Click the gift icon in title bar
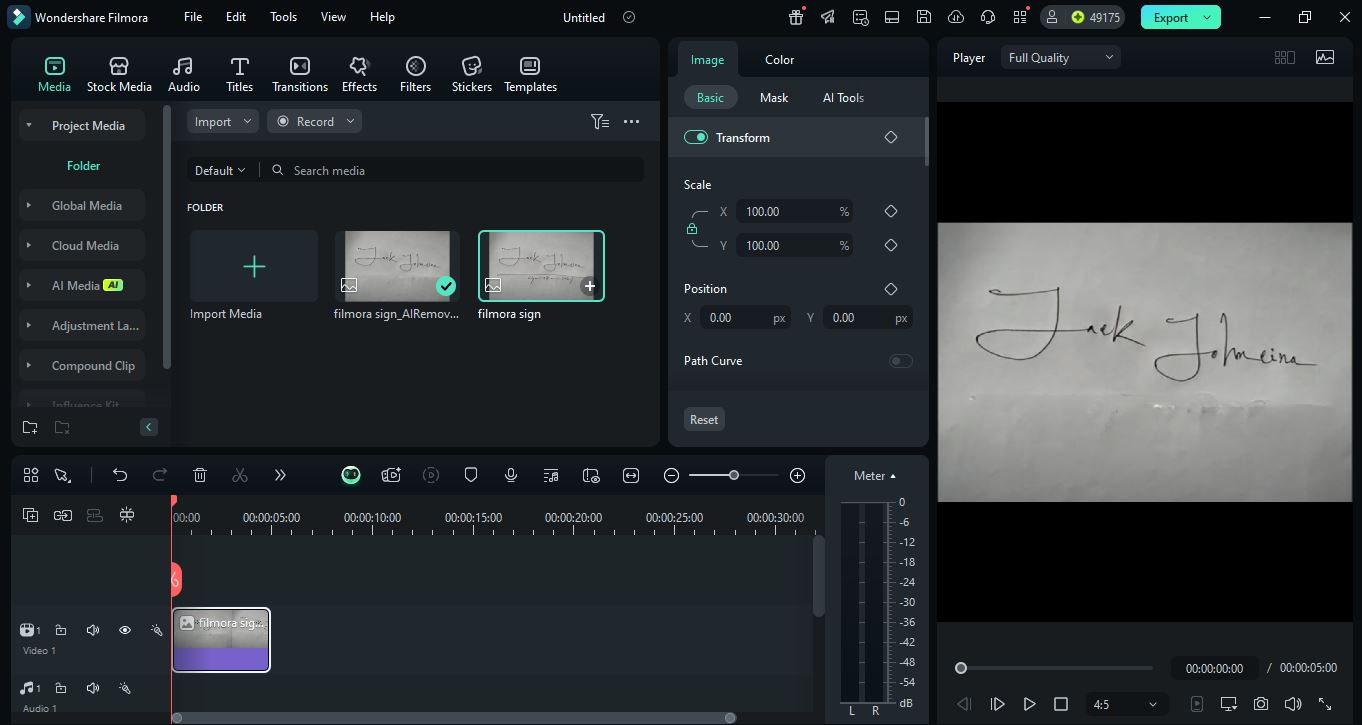The image size is (1362, 725). coord(796,17)
